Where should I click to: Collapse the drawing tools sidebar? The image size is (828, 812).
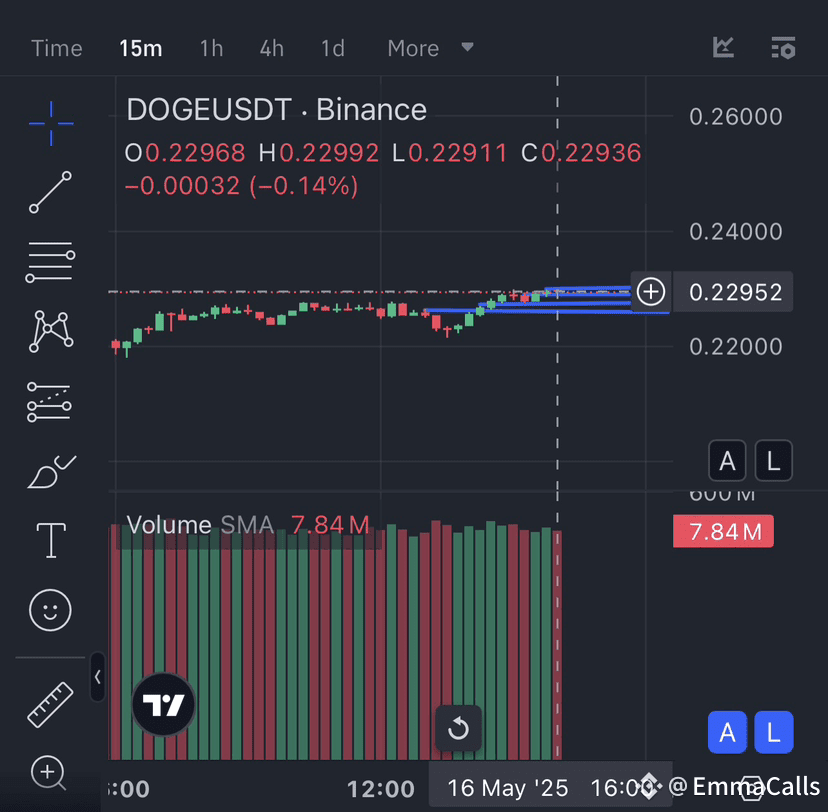click(x=97, y=677)
